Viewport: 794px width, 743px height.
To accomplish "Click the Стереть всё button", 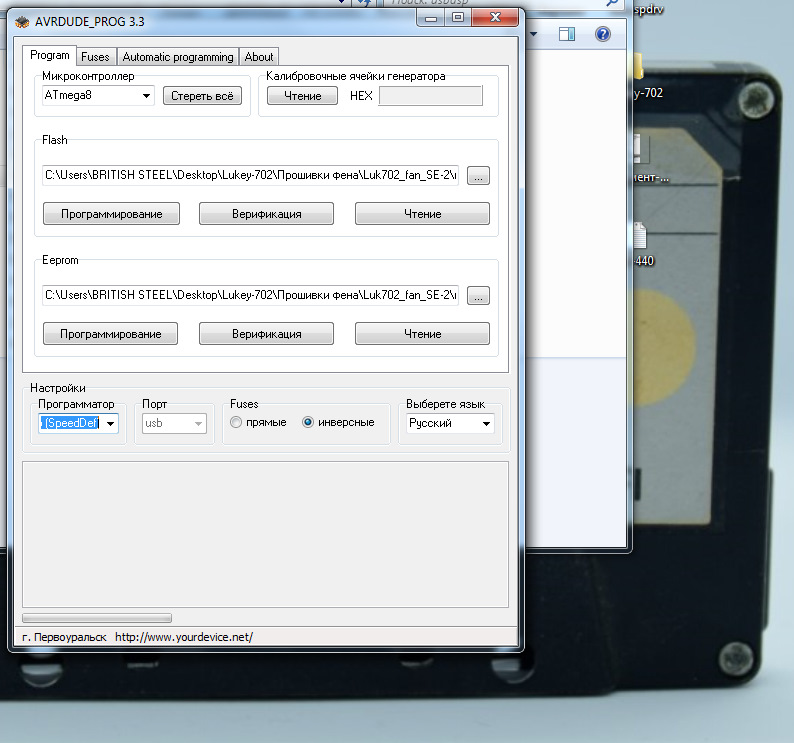I will 202,96.
